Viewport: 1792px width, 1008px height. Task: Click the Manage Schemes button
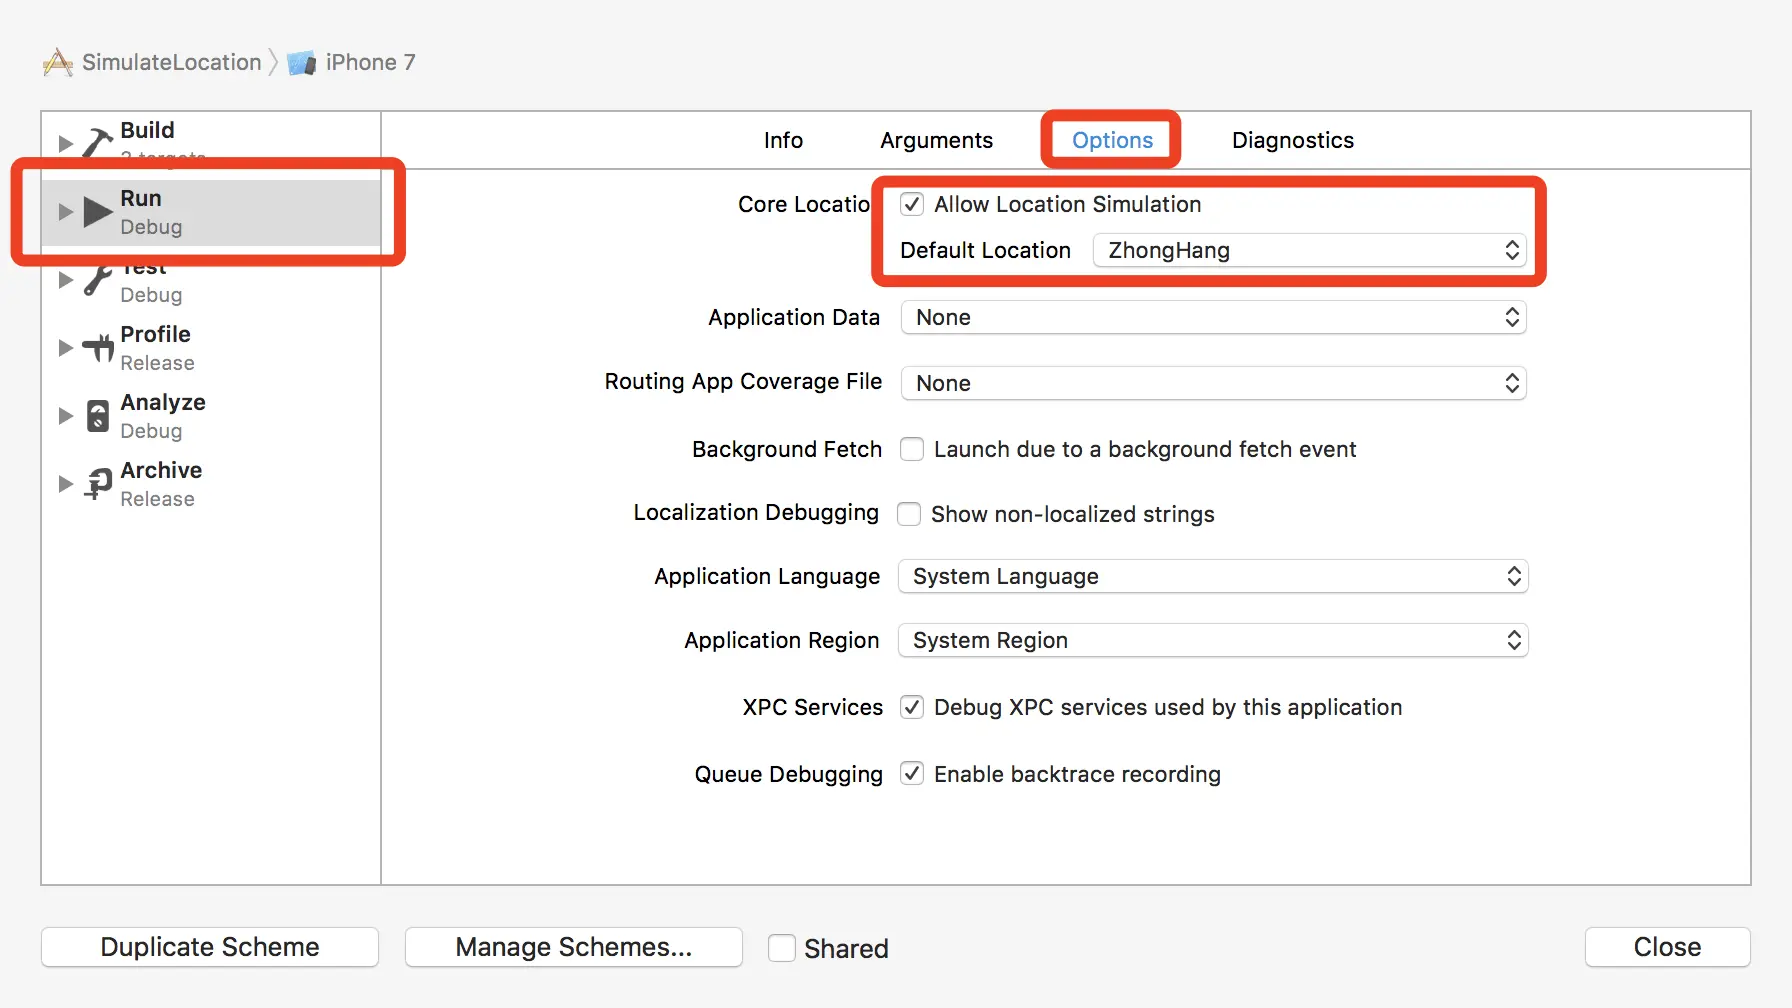click(x=573, y=947)
